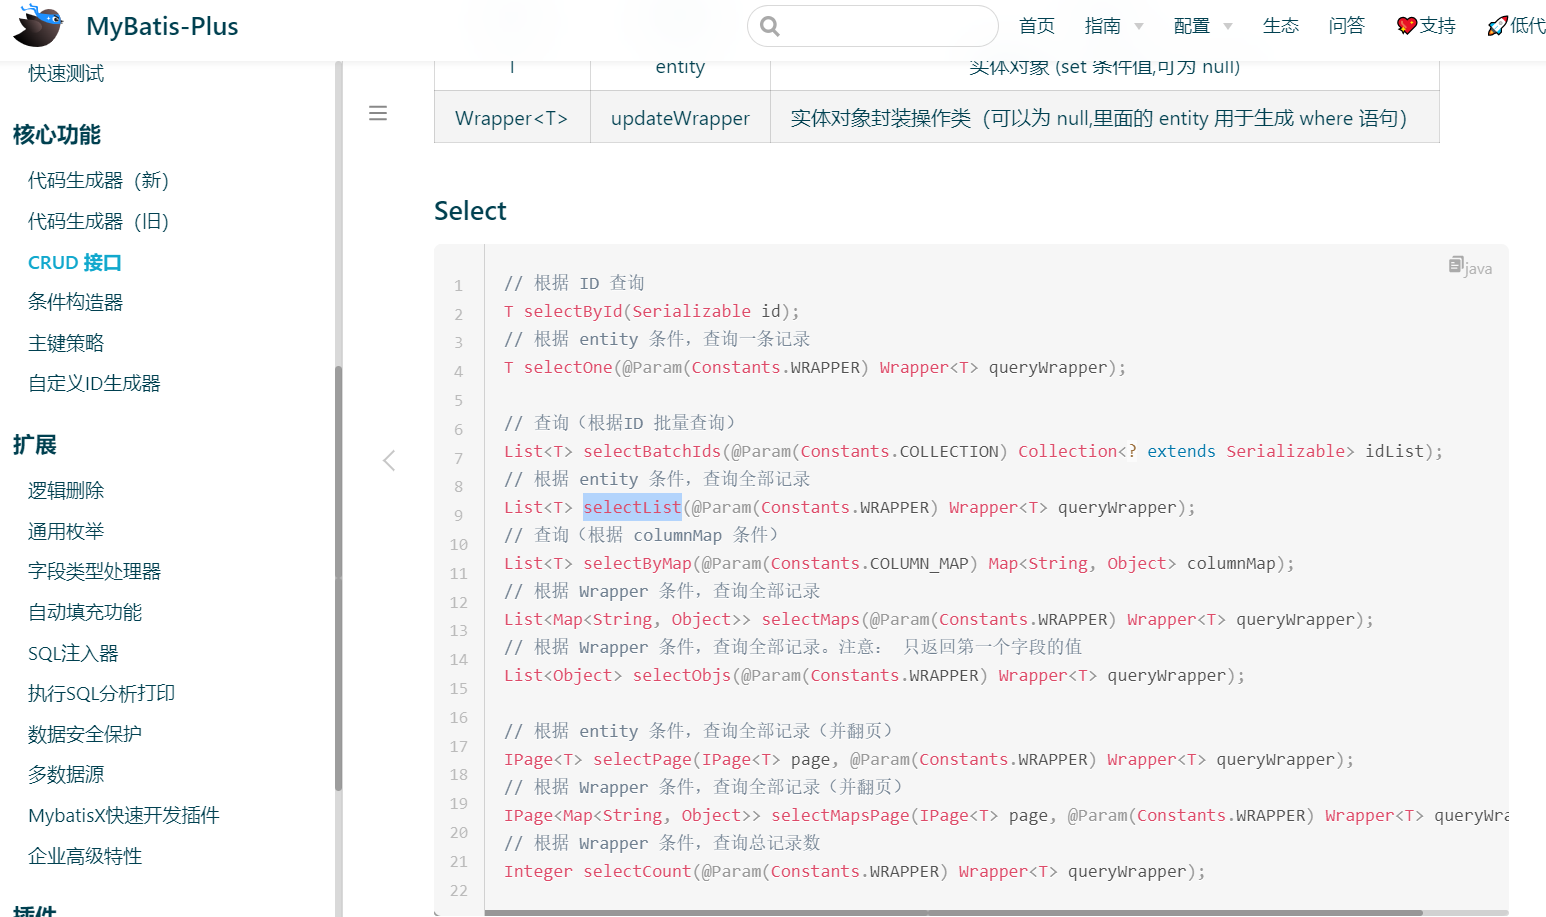1546x917 pixels.
Task: Click selectOne in the code block
Action: point(568,367)
